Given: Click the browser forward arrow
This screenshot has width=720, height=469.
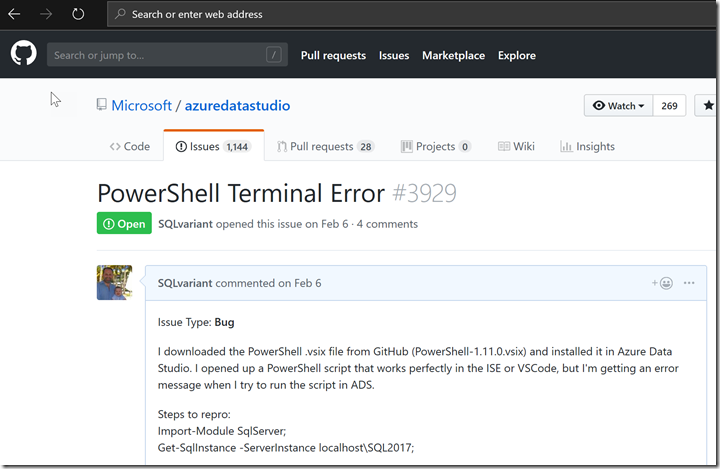Looking at the screenshot, I should coord(48,15).
